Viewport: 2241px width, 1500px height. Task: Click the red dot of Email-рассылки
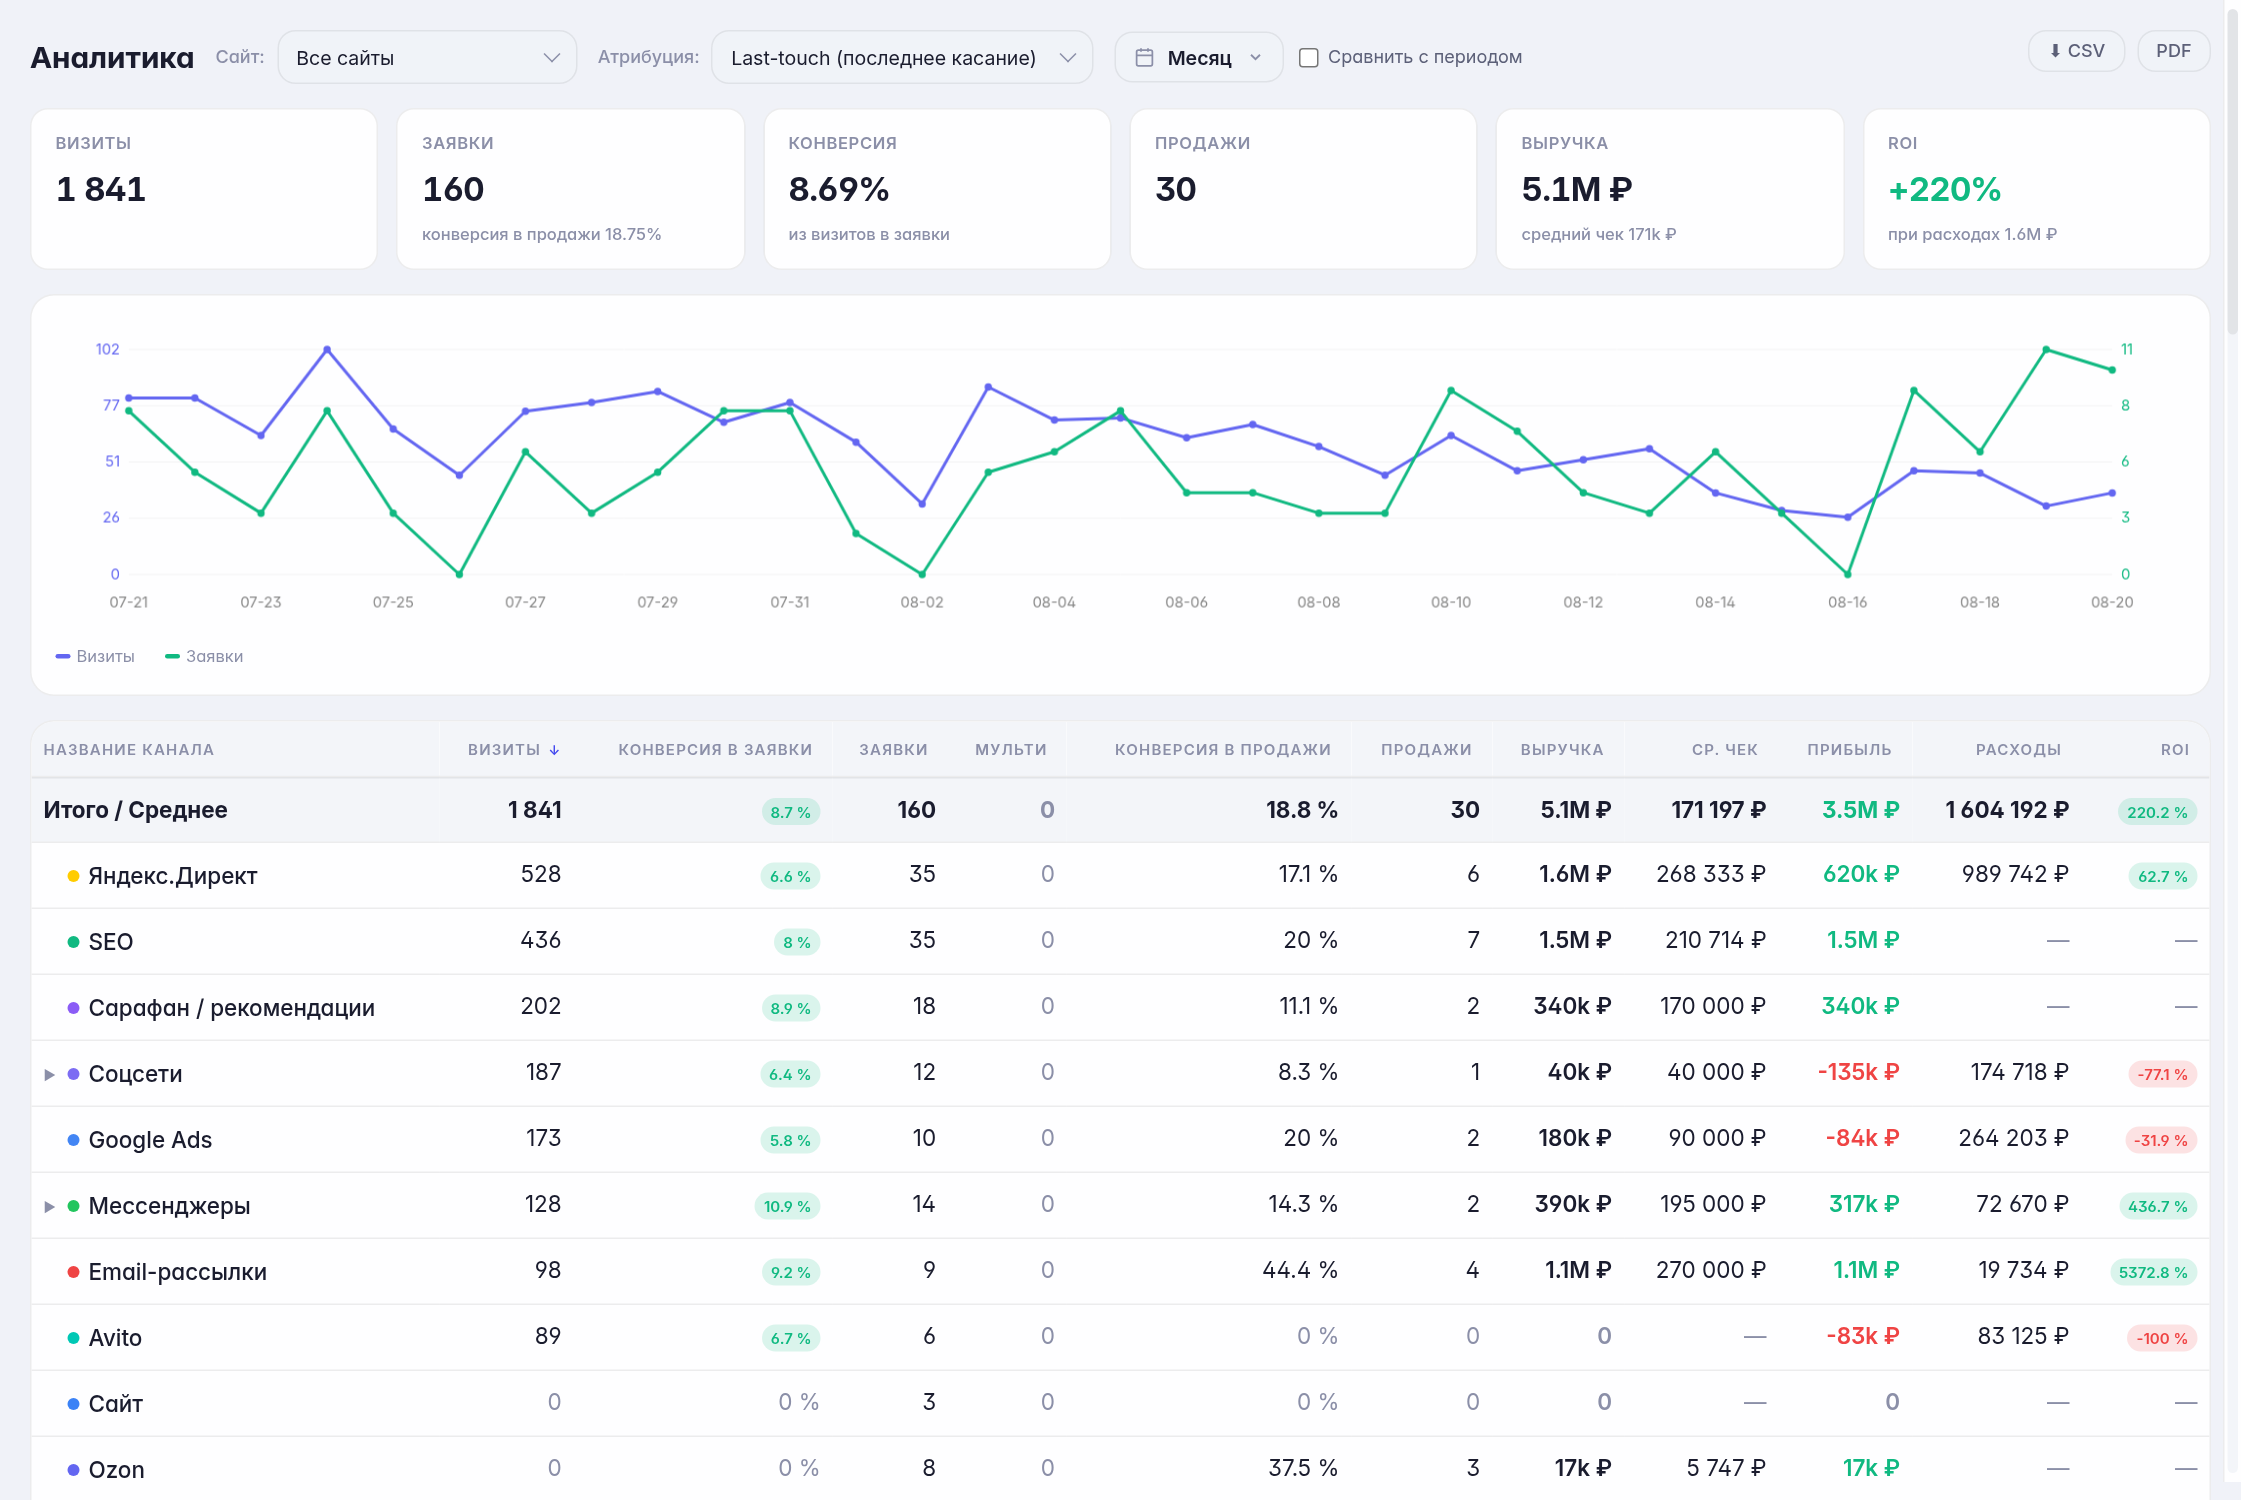click(73, 1272)
